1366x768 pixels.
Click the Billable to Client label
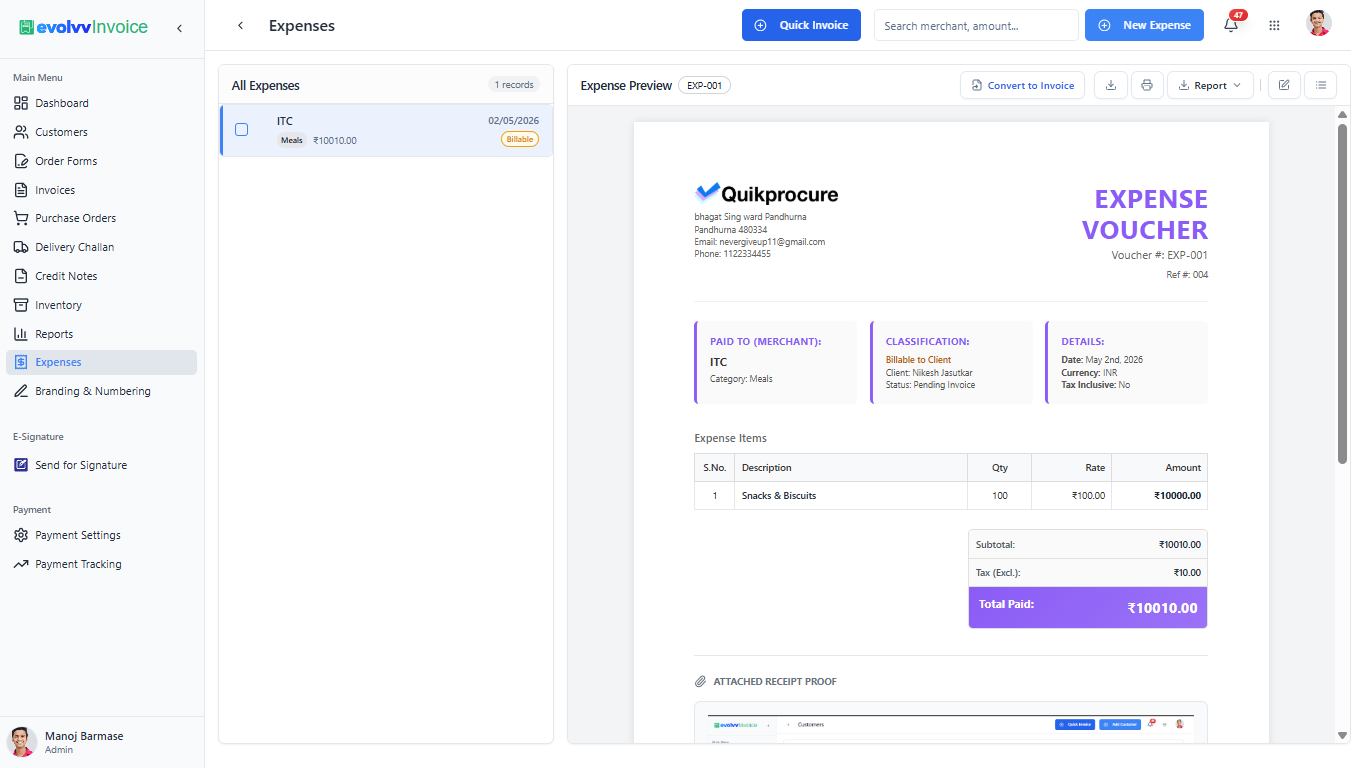tap(918, 360)
